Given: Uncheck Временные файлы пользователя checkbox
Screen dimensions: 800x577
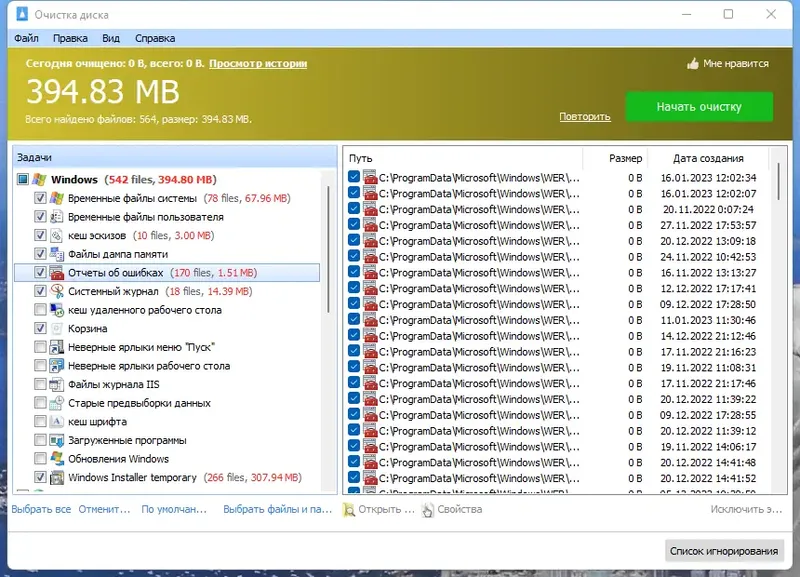Looking at the screenshot, I should click(x=40, y=217).
